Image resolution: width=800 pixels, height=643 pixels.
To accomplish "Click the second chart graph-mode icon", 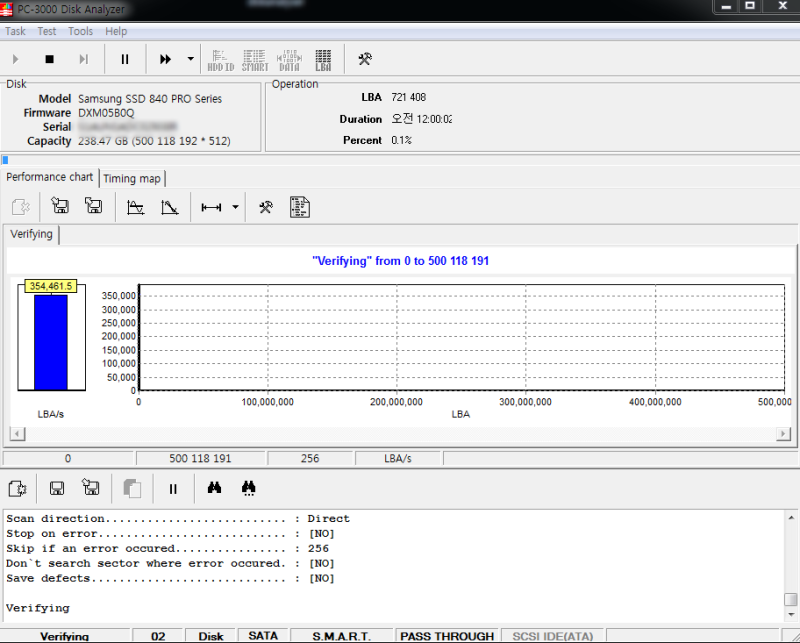I will 169,207.
